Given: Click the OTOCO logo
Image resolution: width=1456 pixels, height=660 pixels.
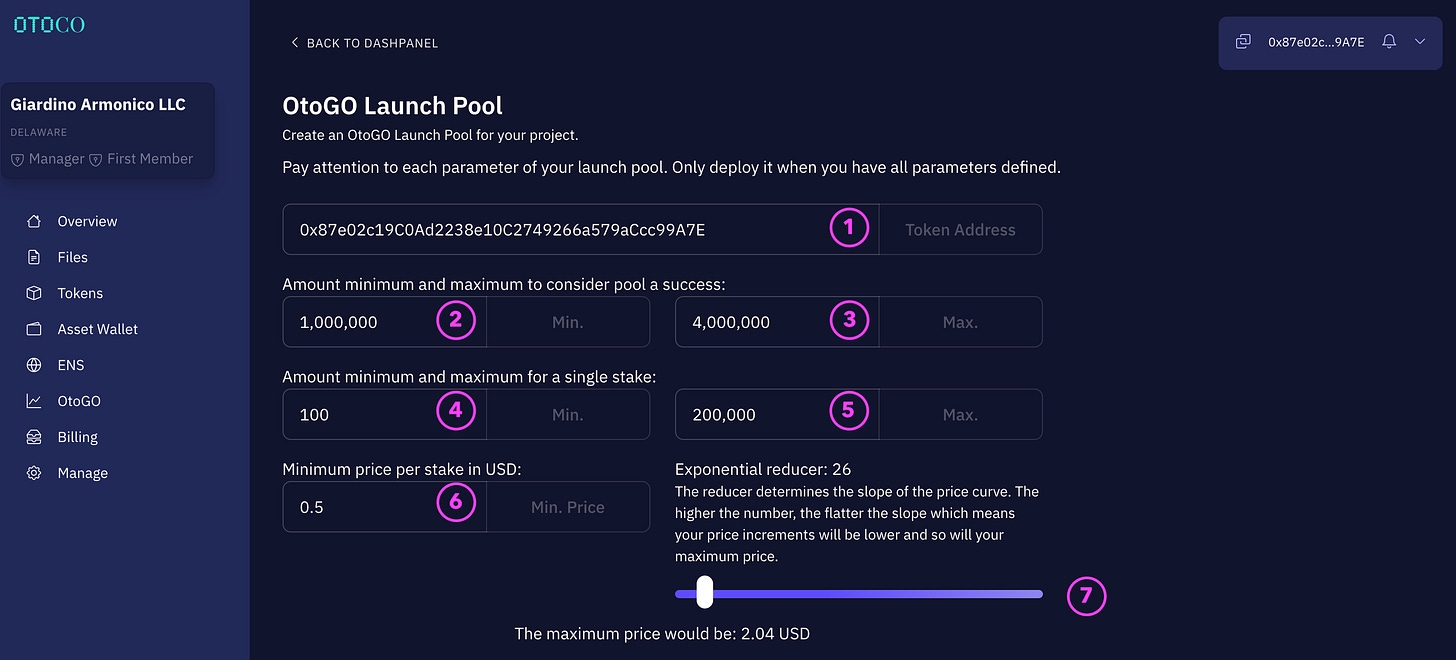Looking at the screenshot, I should click(49, 26).
